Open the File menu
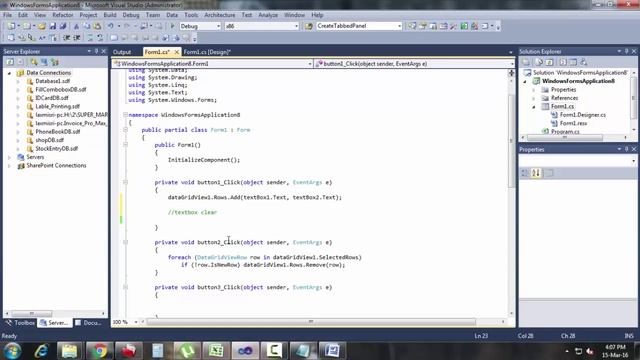 tap(7, 15)
